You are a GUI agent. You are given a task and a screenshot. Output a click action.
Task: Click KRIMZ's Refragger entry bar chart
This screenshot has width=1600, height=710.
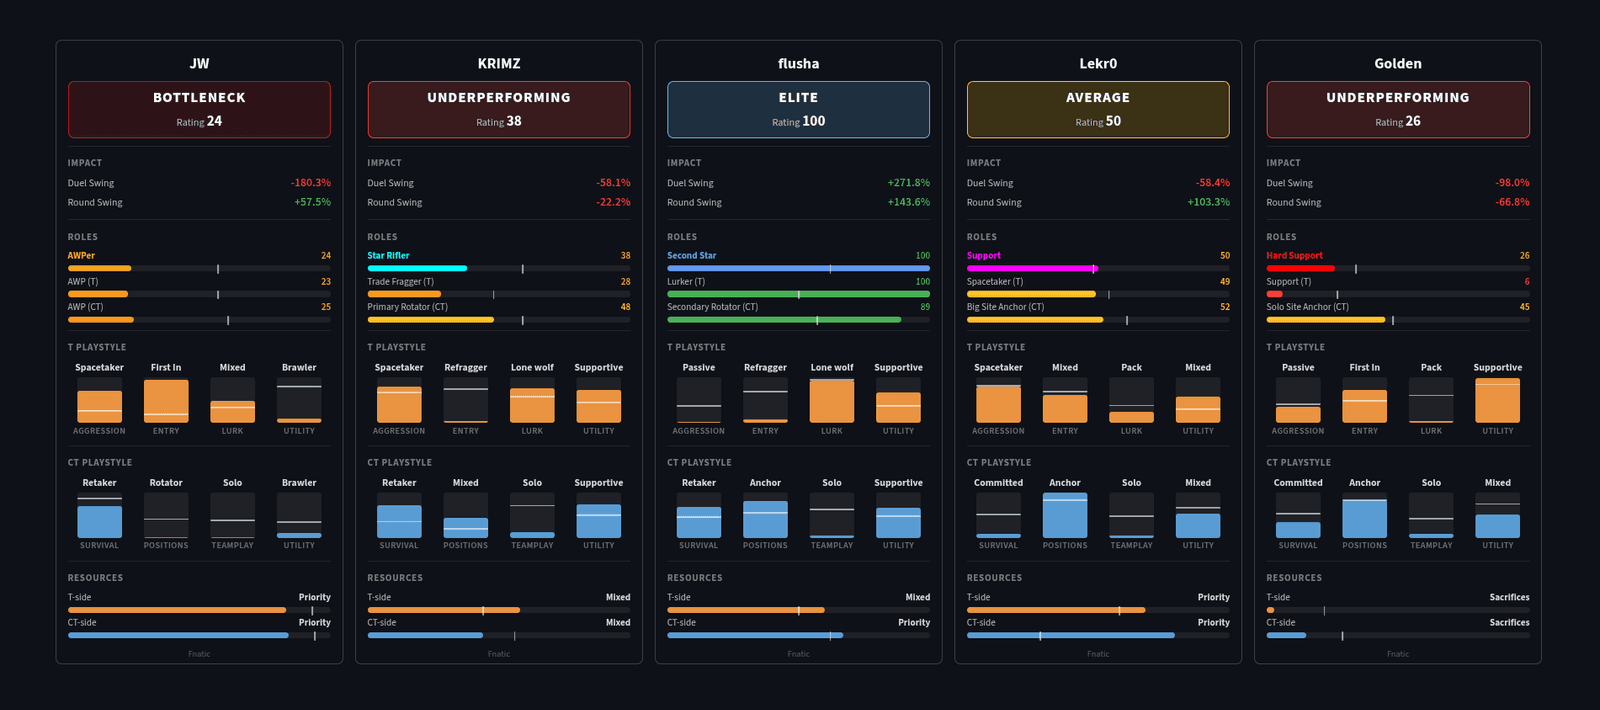point(466,400)
